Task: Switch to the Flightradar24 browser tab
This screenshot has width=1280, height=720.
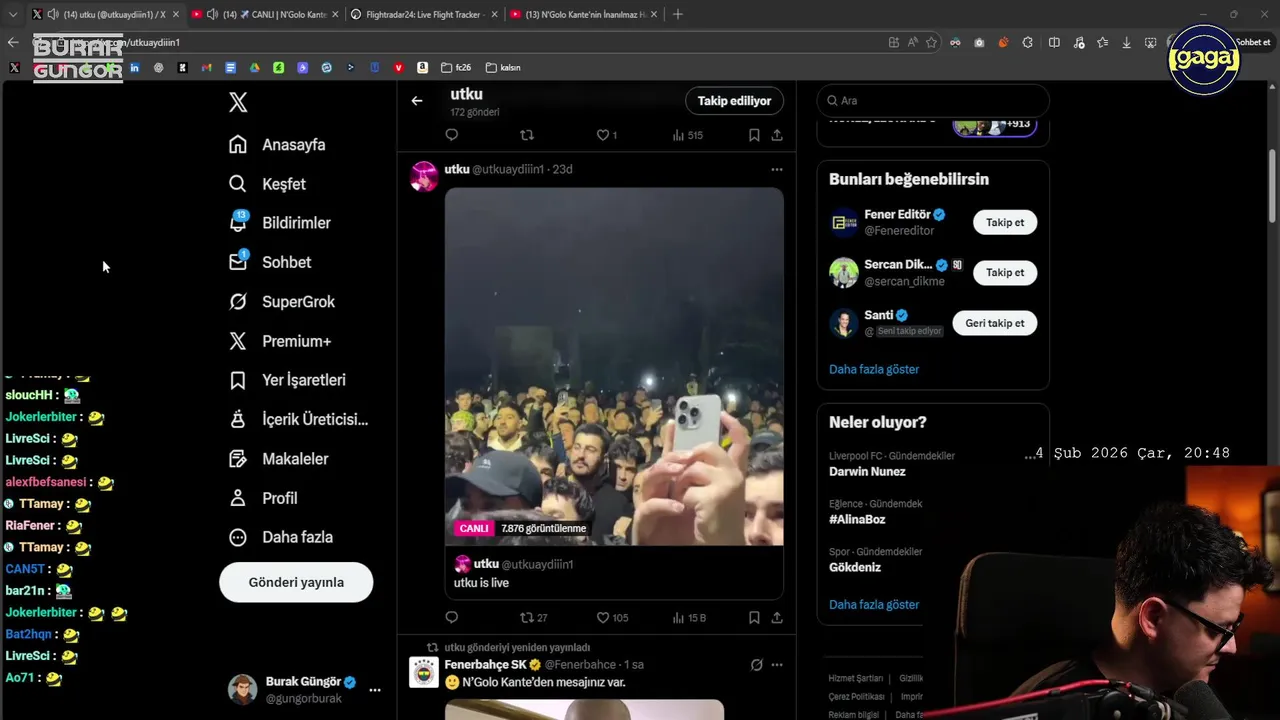Action: tap(423, 14)
